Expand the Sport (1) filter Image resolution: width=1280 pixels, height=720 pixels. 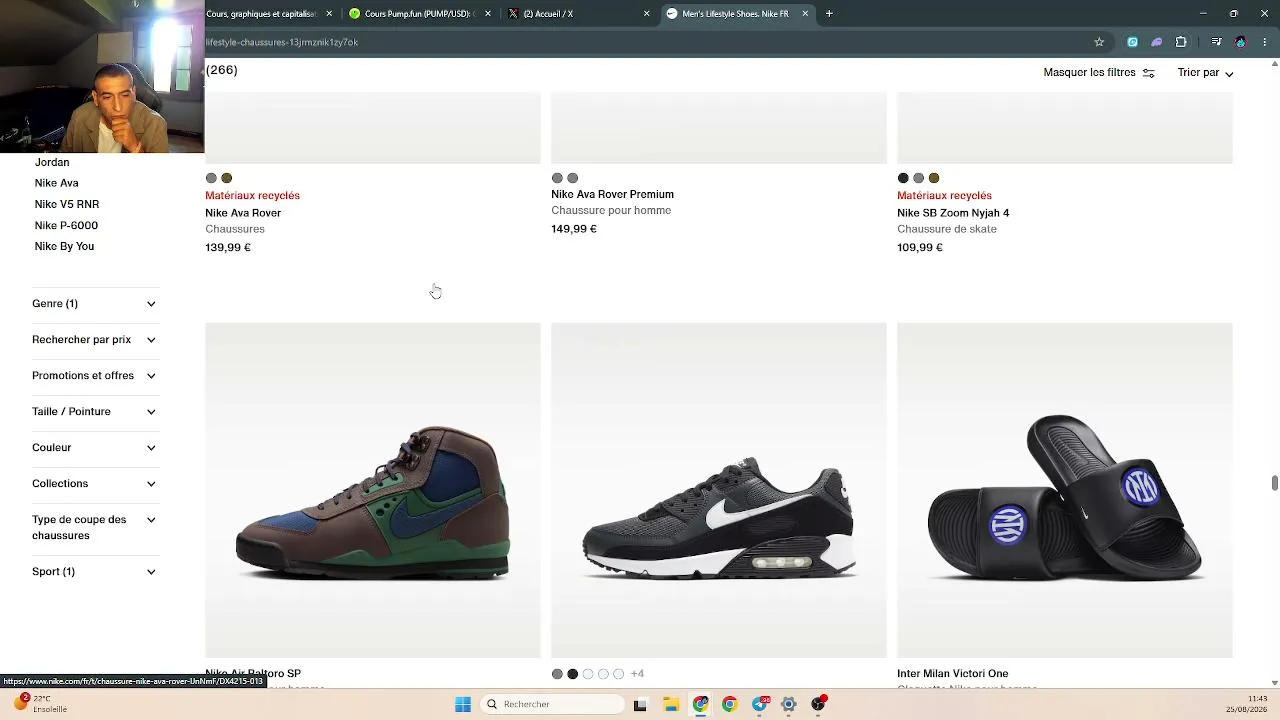click(x=94, y=571)
